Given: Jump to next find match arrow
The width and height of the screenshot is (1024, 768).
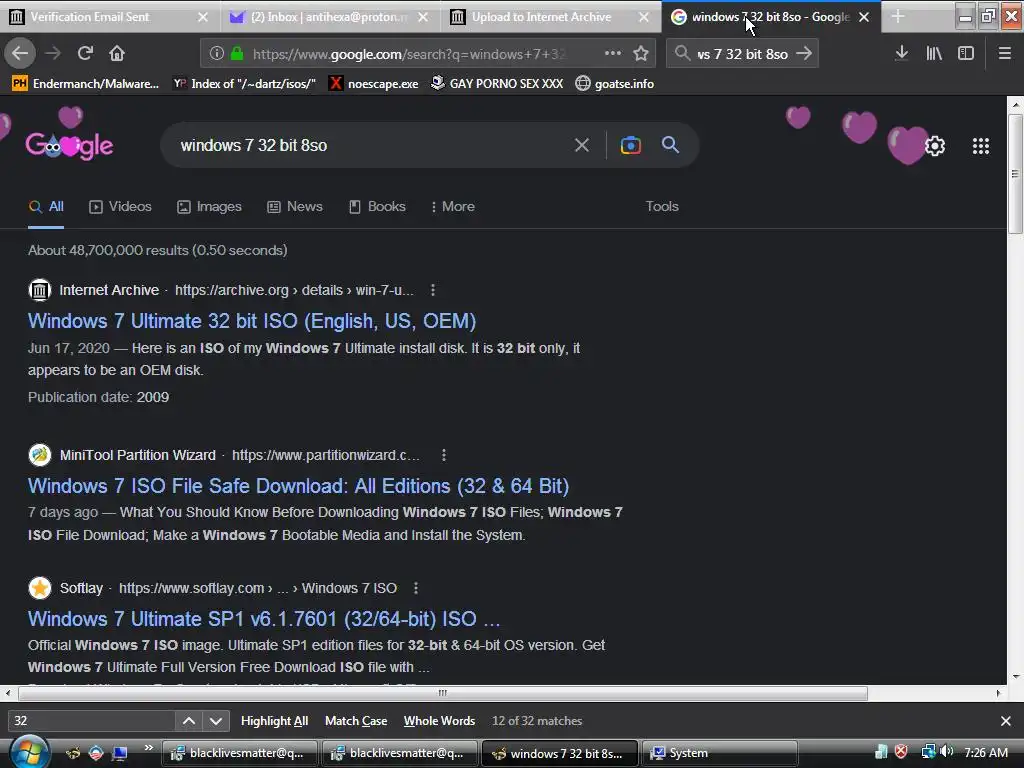Looking at the screenshot, I should (216, 721).
